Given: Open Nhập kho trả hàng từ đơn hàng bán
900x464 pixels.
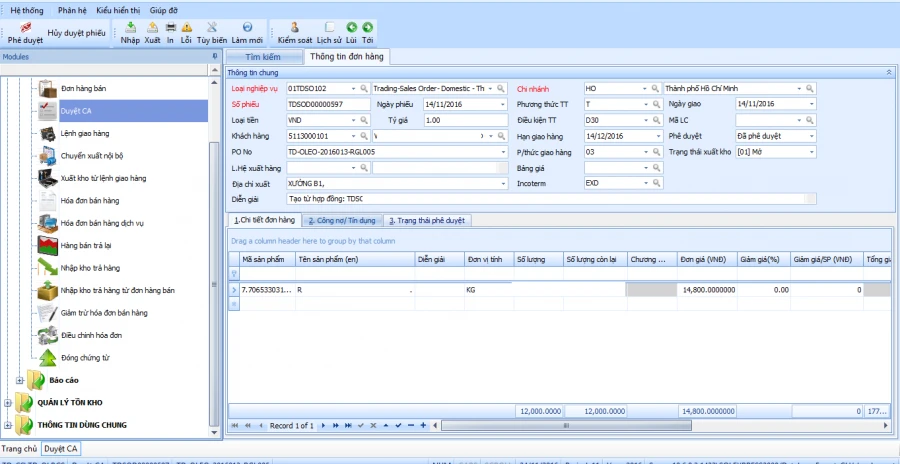Looking at the screenshot, I should pyautogui.click(x=118, y=290).
